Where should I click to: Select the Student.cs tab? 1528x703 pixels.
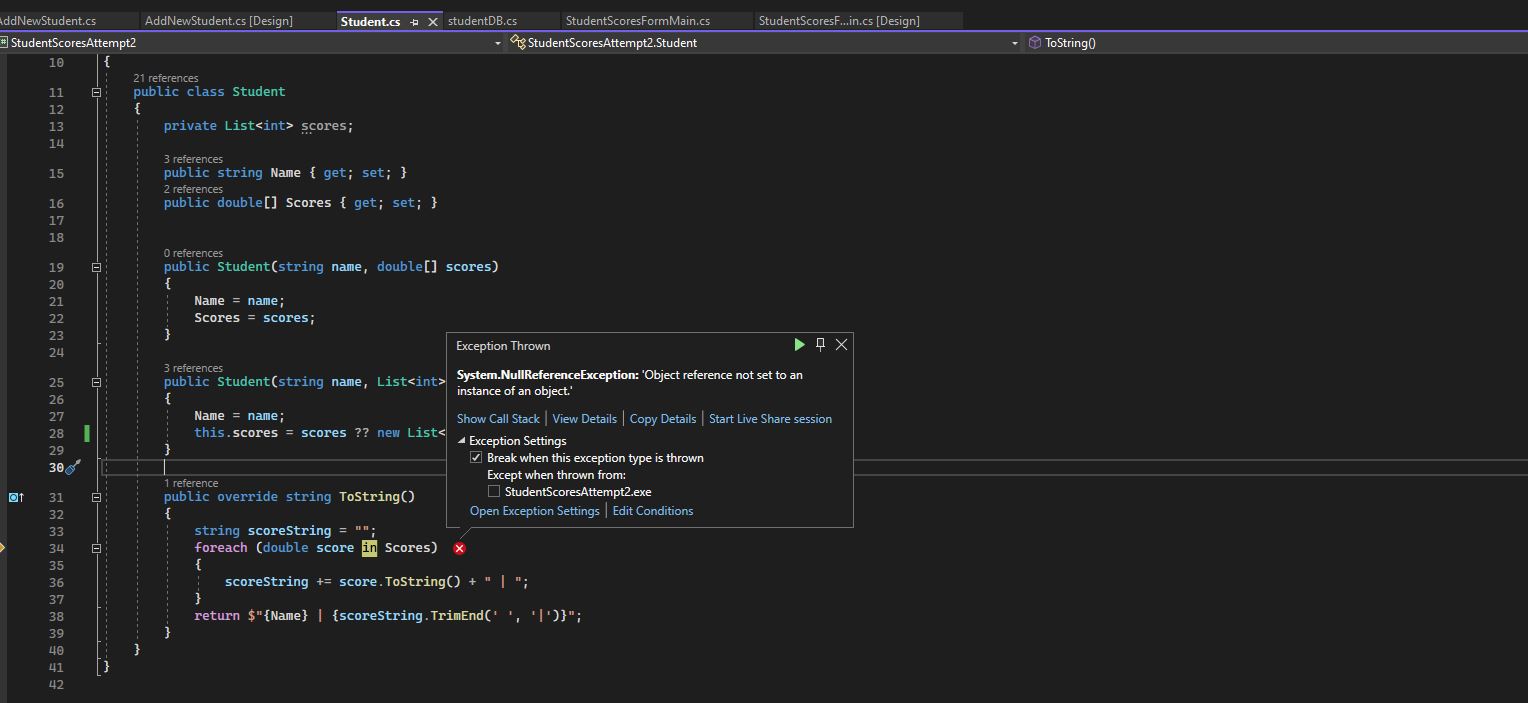point(370,21)
